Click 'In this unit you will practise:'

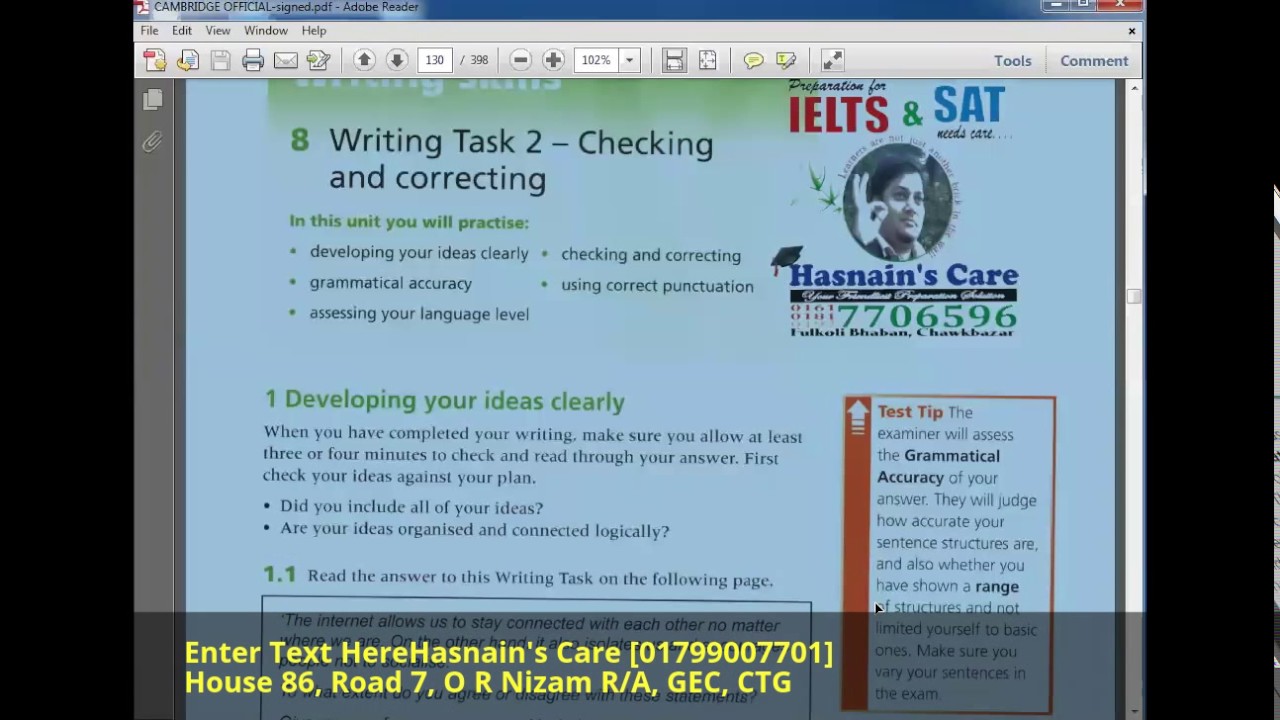[x=409, y=222]
